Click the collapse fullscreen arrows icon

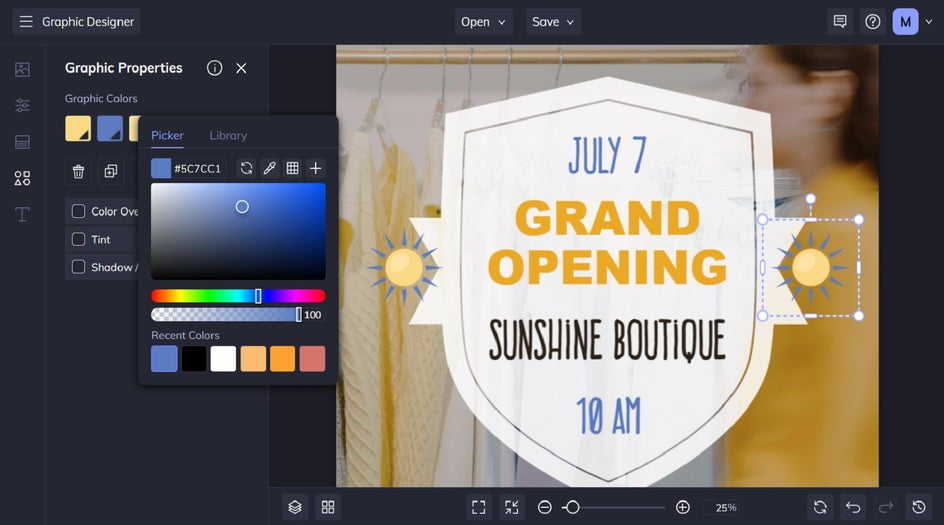pos(512,508)
